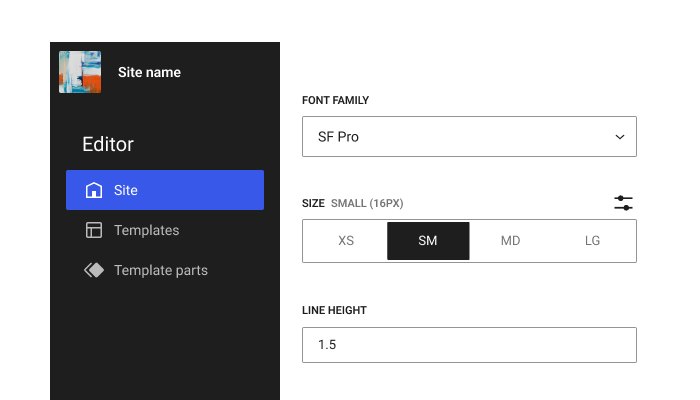Click the Font Family label
The width and height of the screenshot is (700, 400).
click(336, 101)
